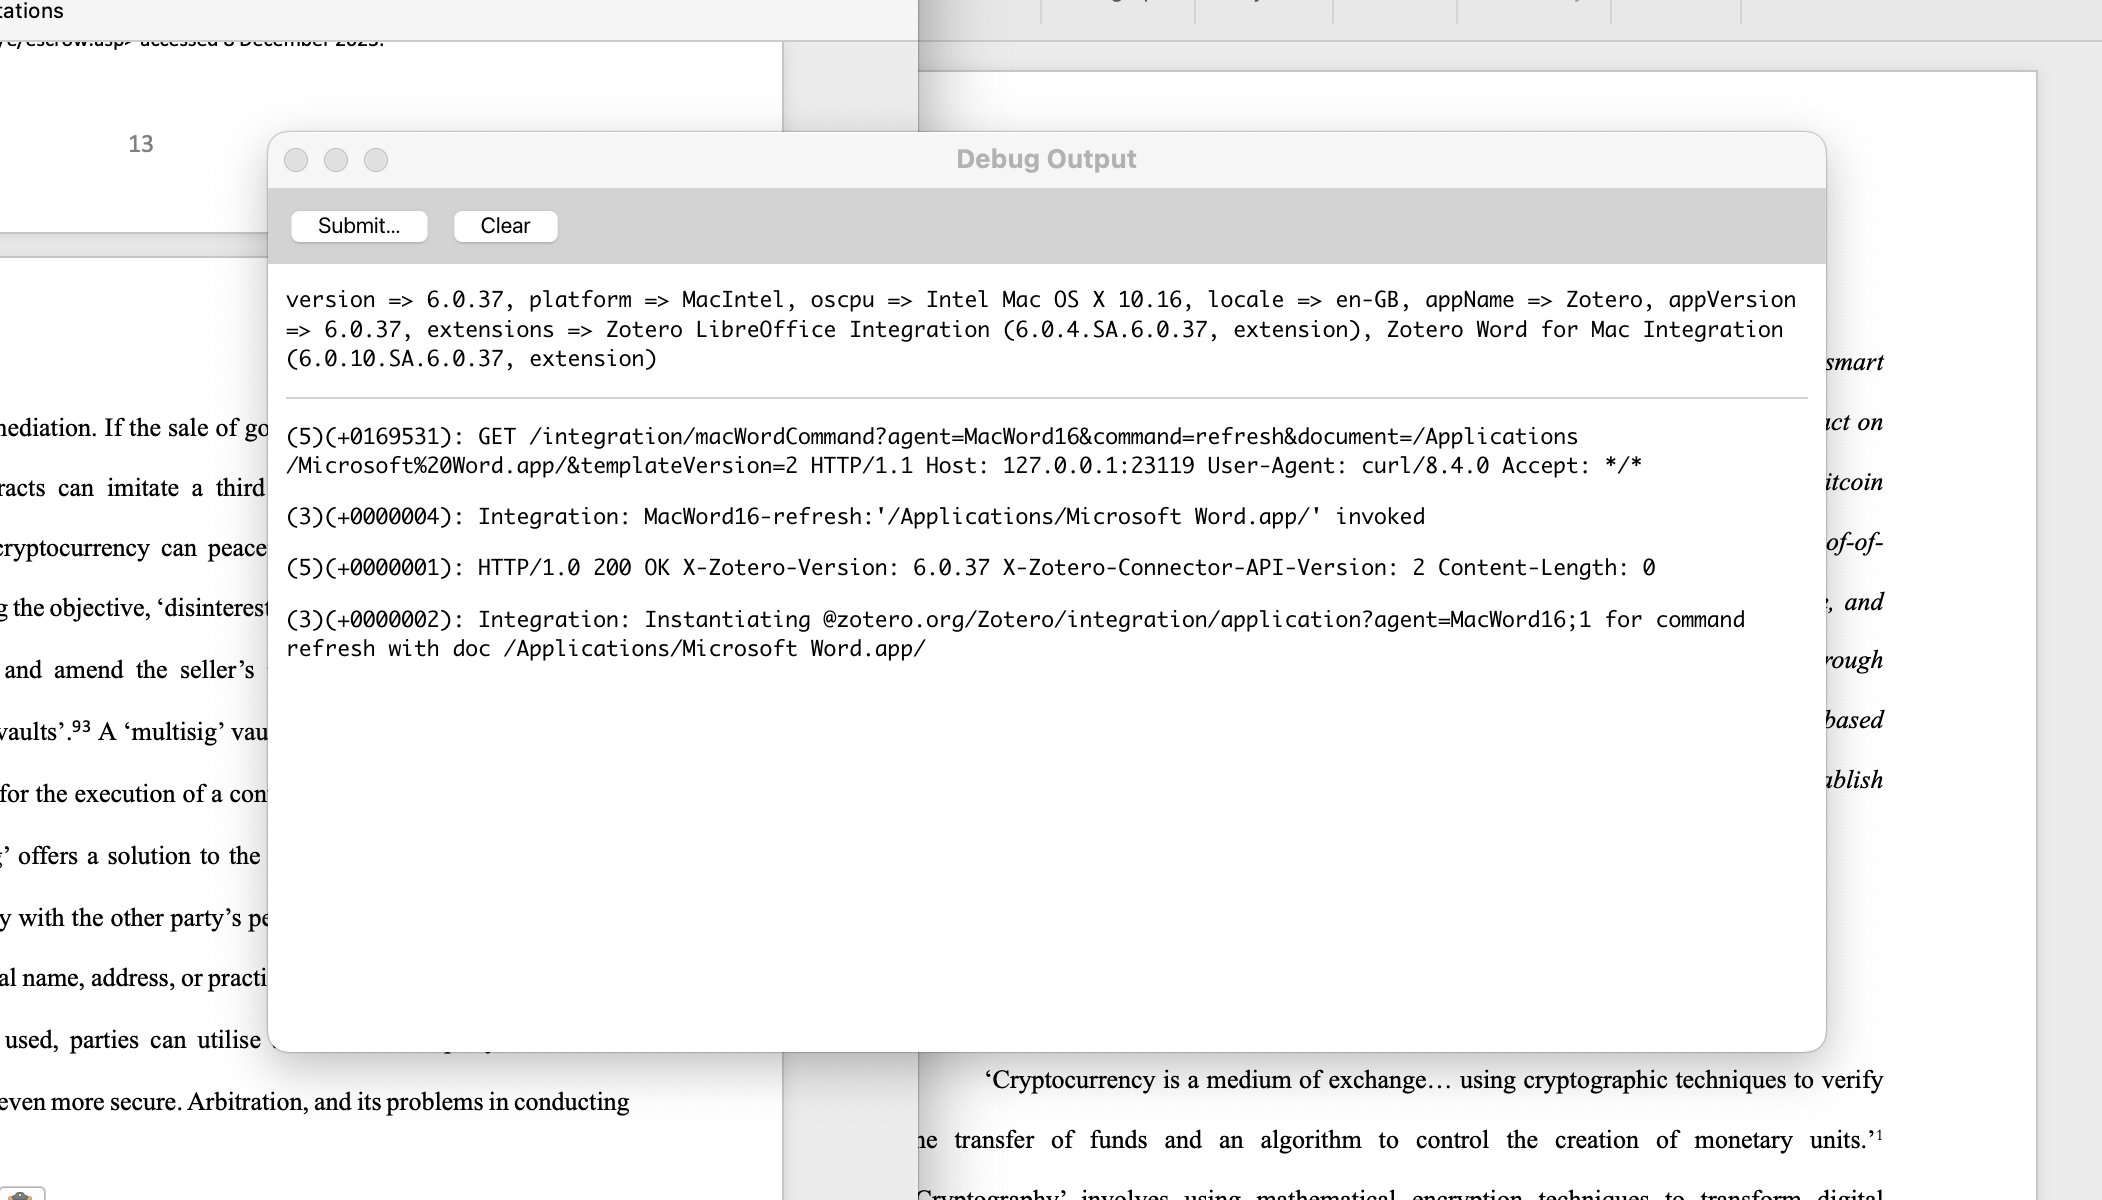Click footnote reference 93 after 'vaults'
Screen dimensions: 2102x1200
(x=80, y=727)
